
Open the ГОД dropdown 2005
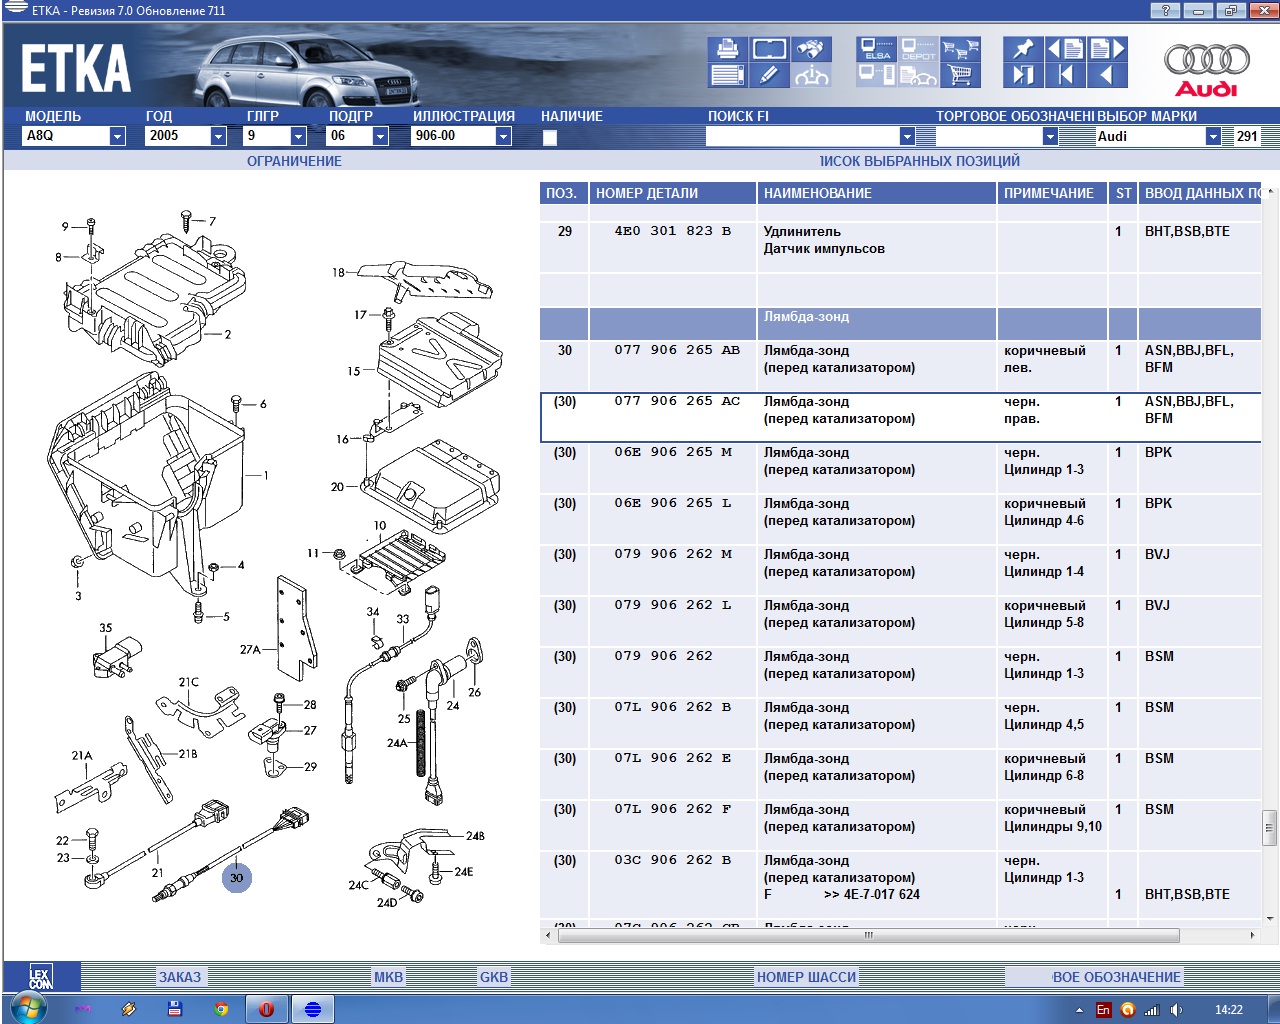219,136
